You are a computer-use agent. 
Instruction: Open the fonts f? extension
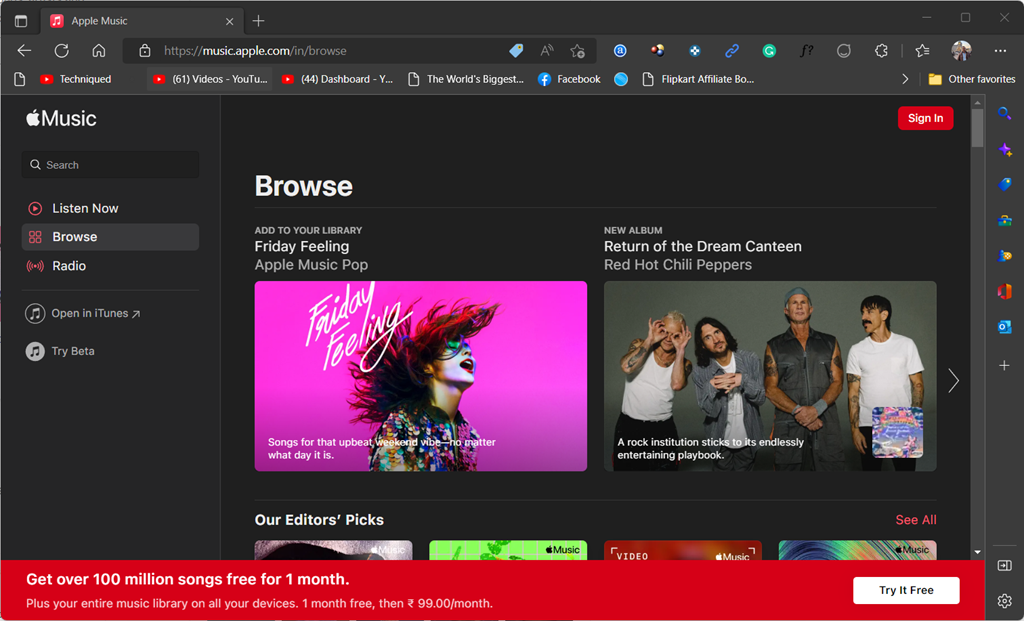click(x=807, y=50)
